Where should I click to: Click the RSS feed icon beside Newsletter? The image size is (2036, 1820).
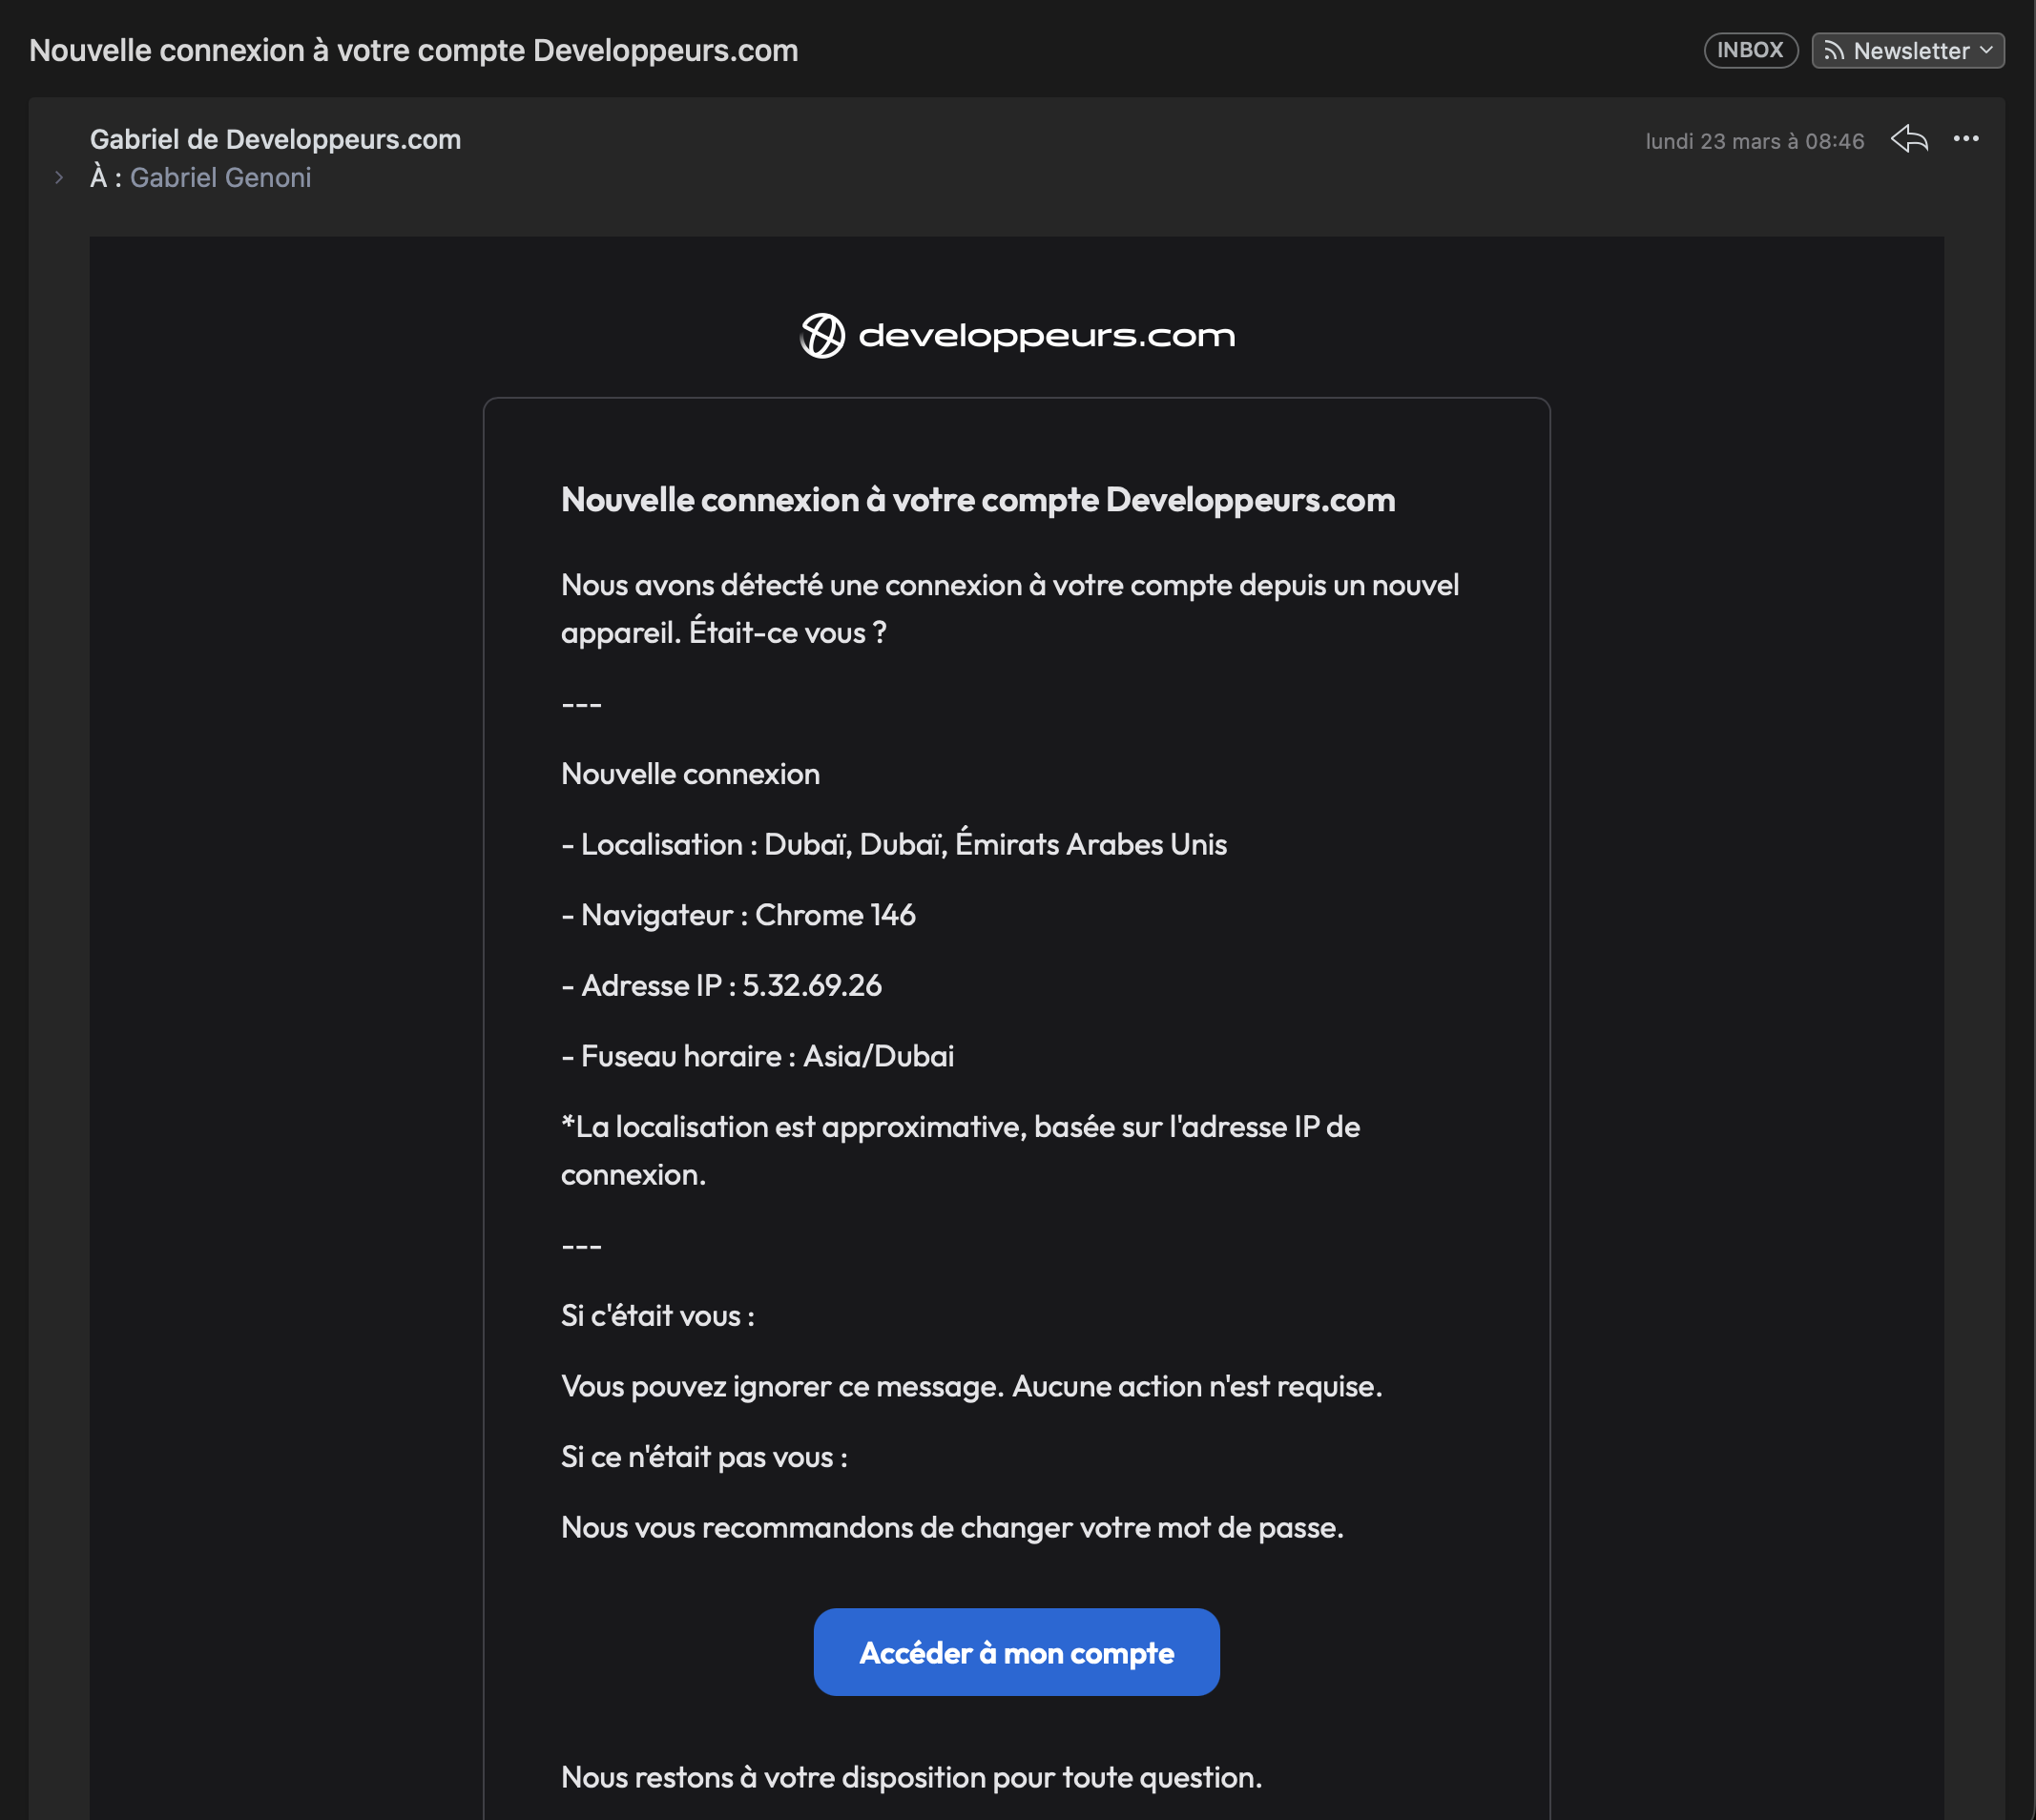(x=1833, y=51)
